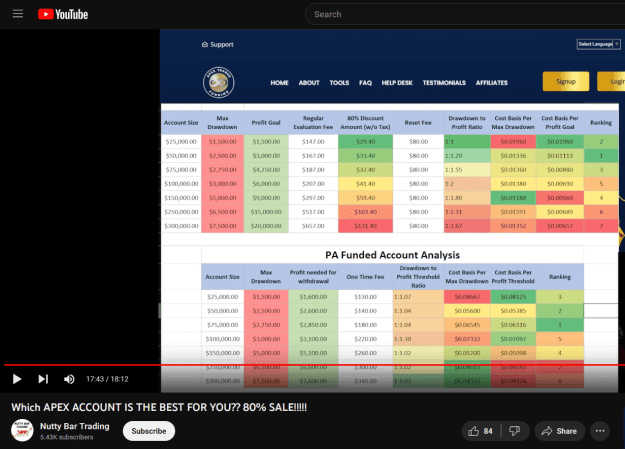Open the TOOLS menu item

[x=339, y=83]
